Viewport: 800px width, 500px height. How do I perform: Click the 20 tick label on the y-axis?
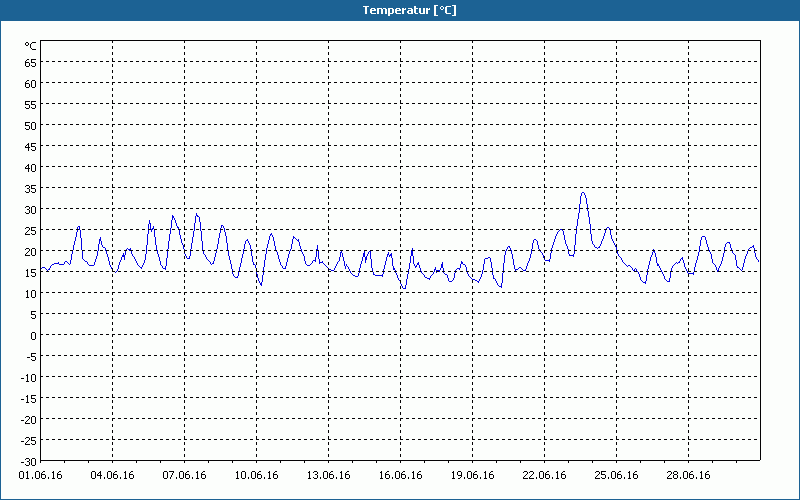[30, 251]
